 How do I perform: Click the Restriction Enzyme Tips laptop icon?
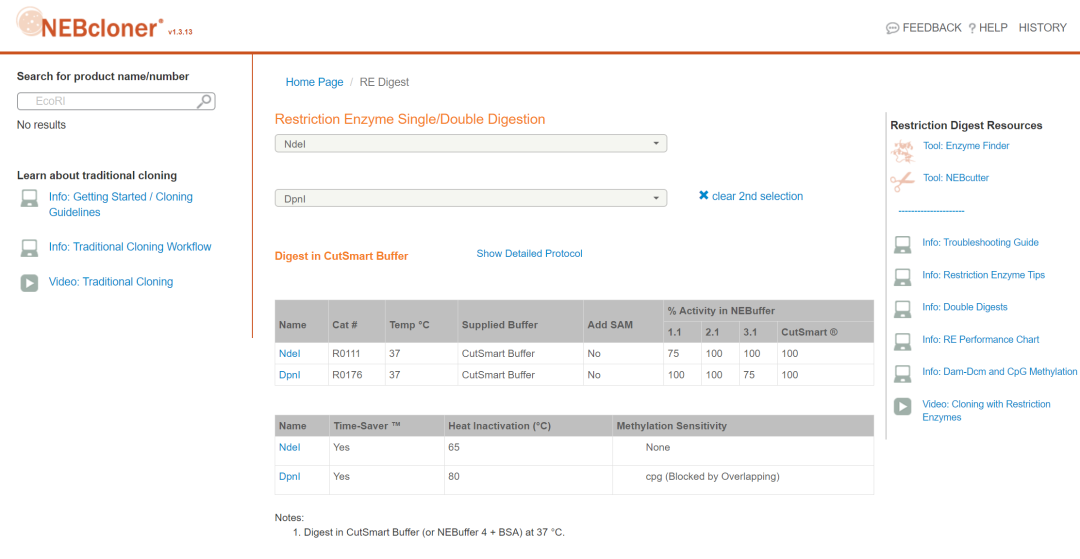pyautogui.click(x=902, y=277)
